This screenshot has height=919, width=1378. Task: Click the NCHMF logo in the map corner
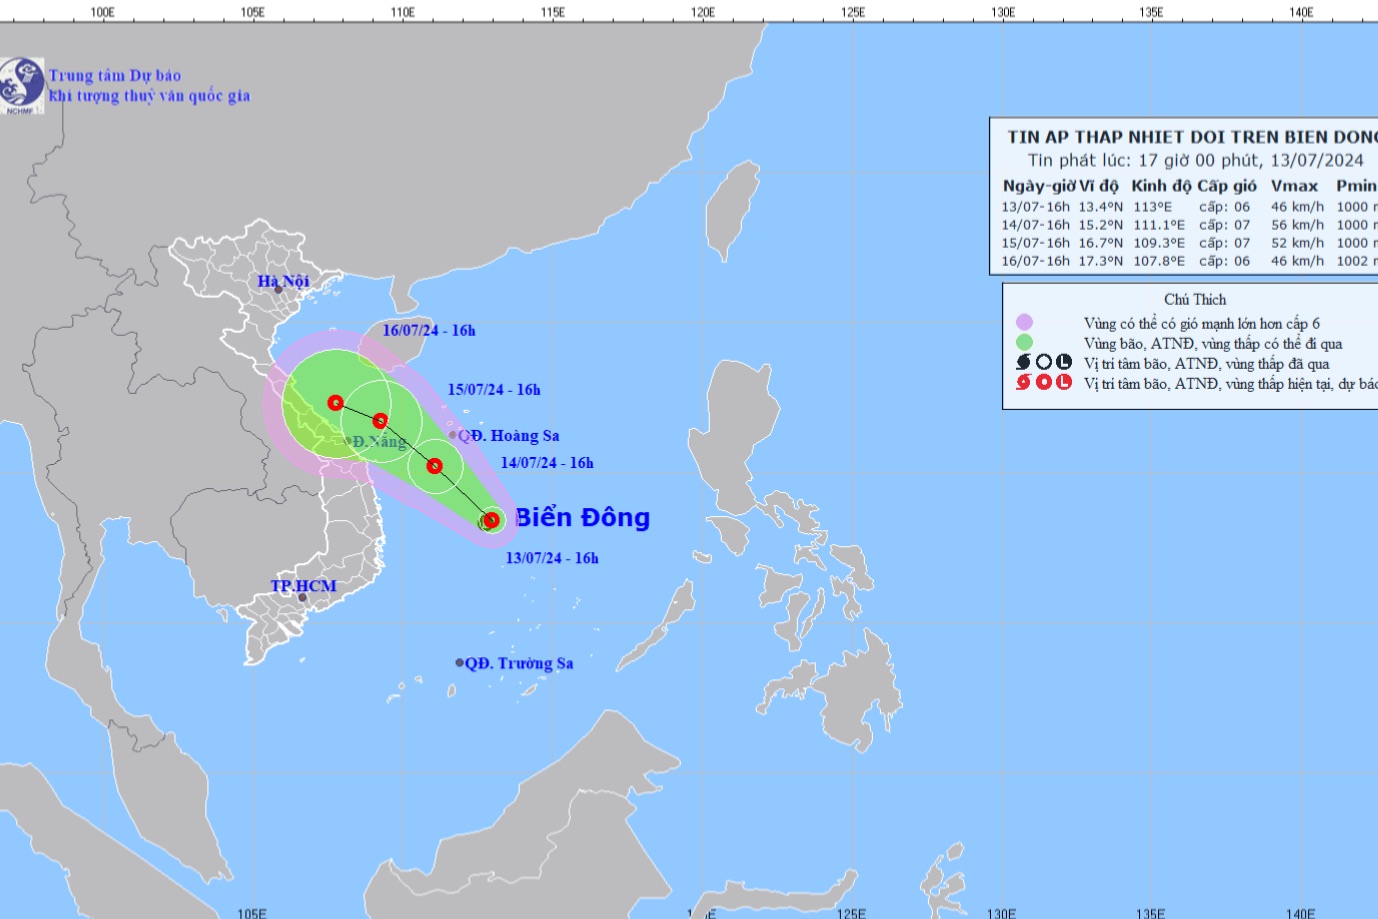coord(22,85)
